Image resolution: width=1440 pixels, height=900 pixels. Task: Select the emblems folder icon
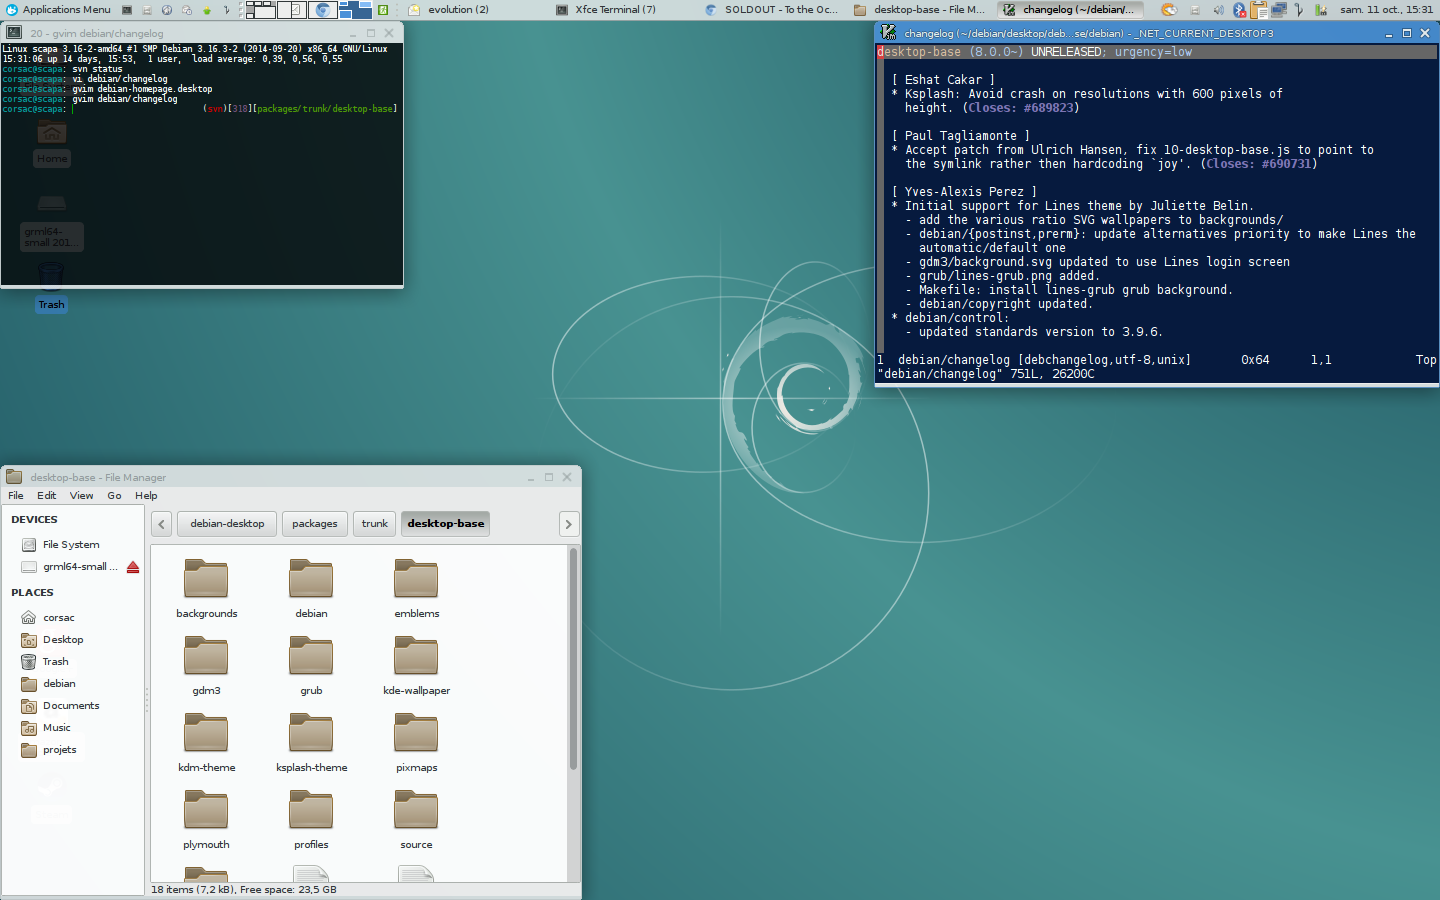click(416, 579)
